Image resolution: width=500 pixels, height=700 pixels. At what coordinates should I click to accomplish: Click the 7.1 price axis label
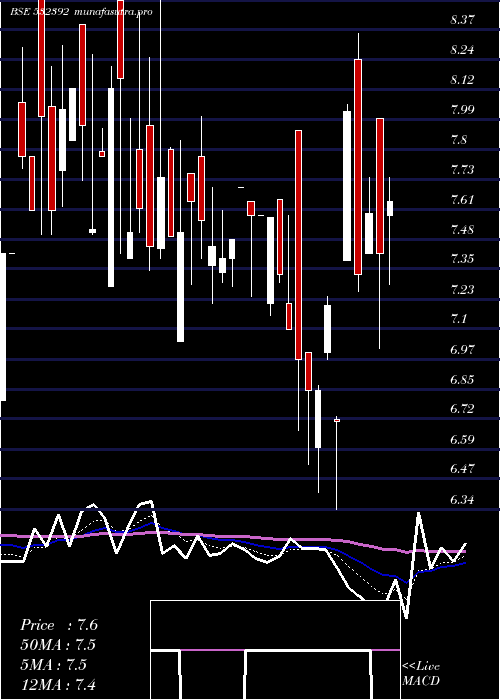pyautogui.click(x=459, y=320)
